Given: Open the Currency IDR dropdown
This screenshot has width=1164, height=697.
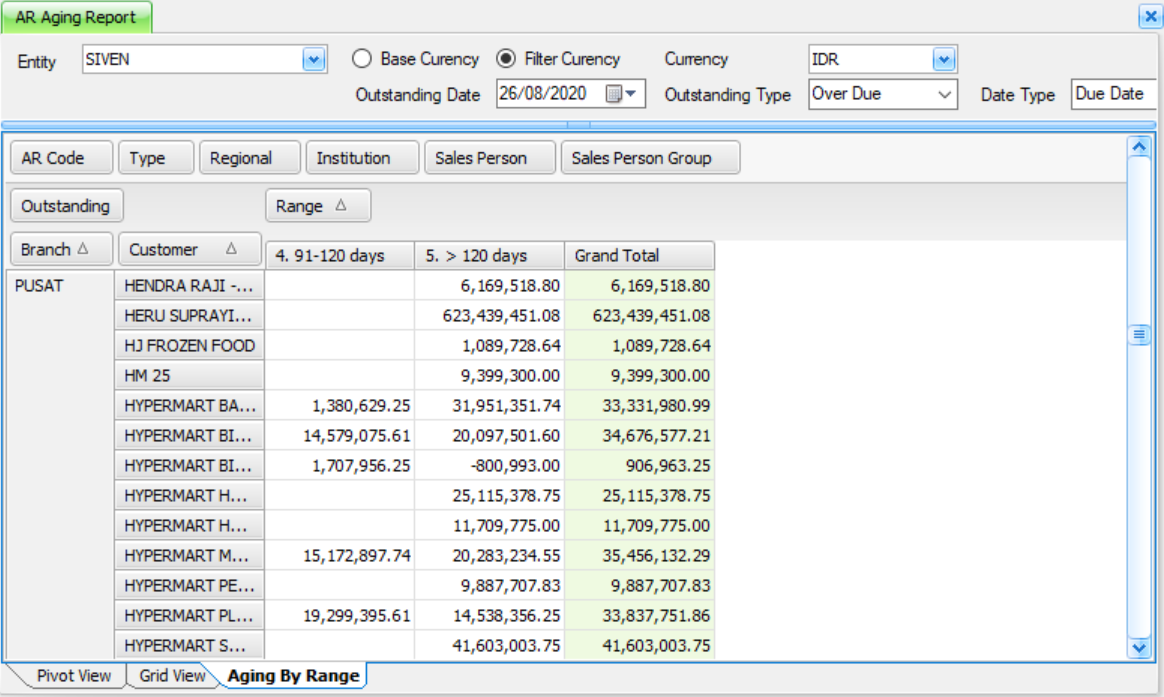Looking at the screenshot, I should click(944, 59).
